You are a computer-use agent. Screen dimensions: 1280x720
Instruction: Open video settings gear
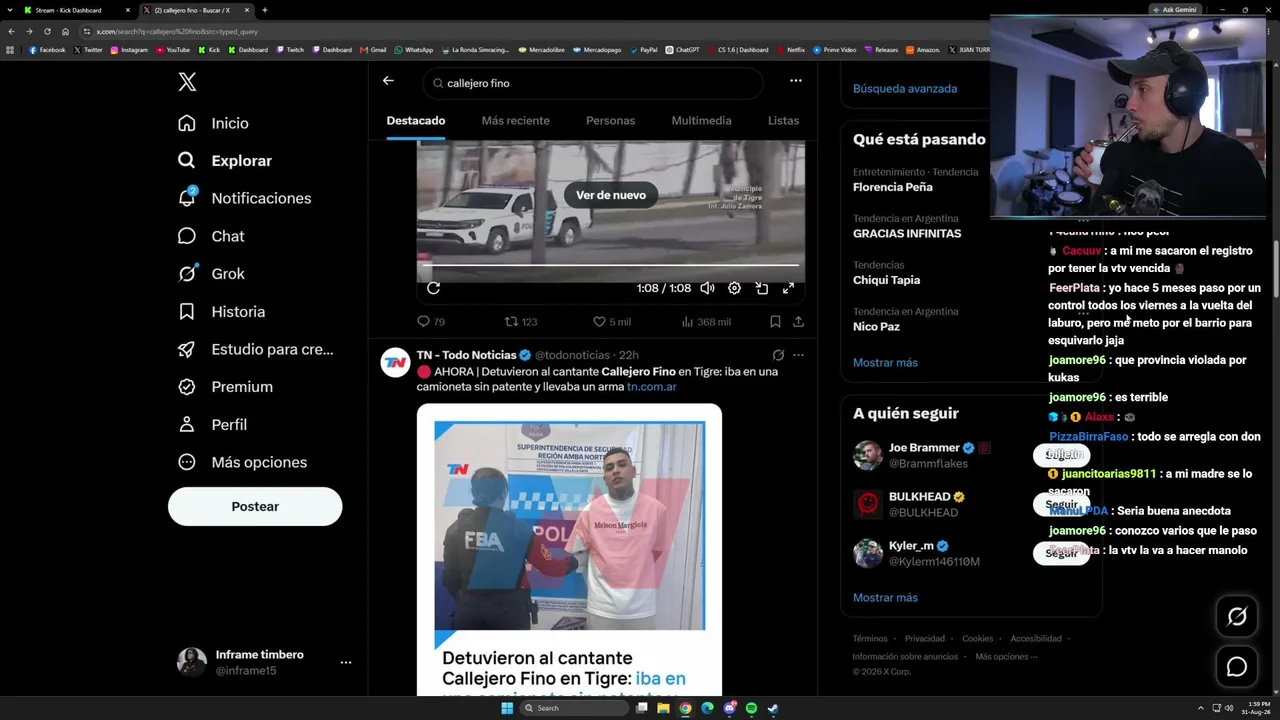click(734, 288)
